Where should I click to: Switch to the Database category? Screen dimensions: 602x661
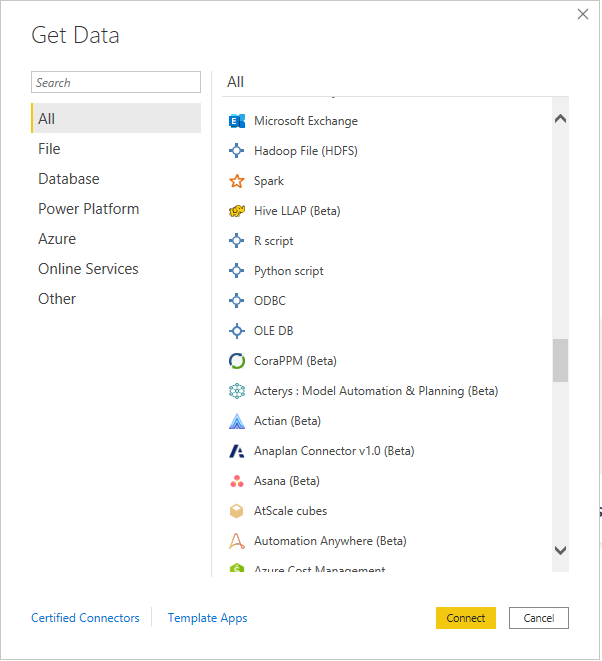pos(116,179)
